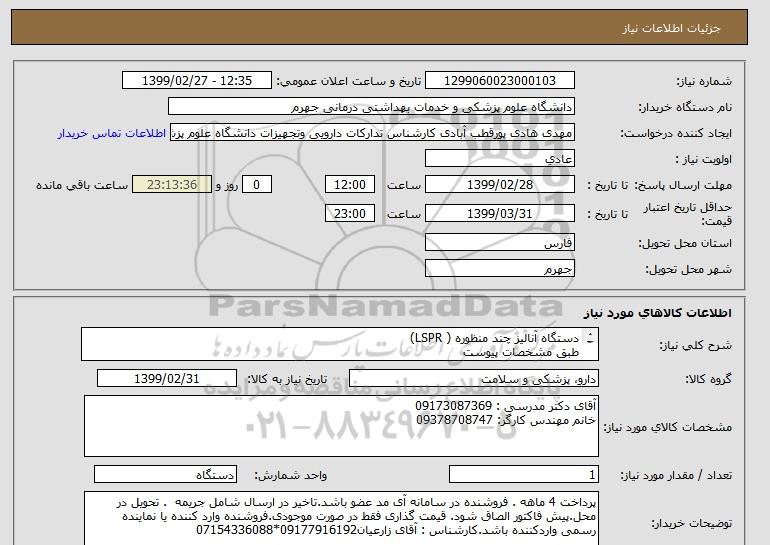Click the شماره نیاز label
The image size is (770, 545).
(704, 82)
